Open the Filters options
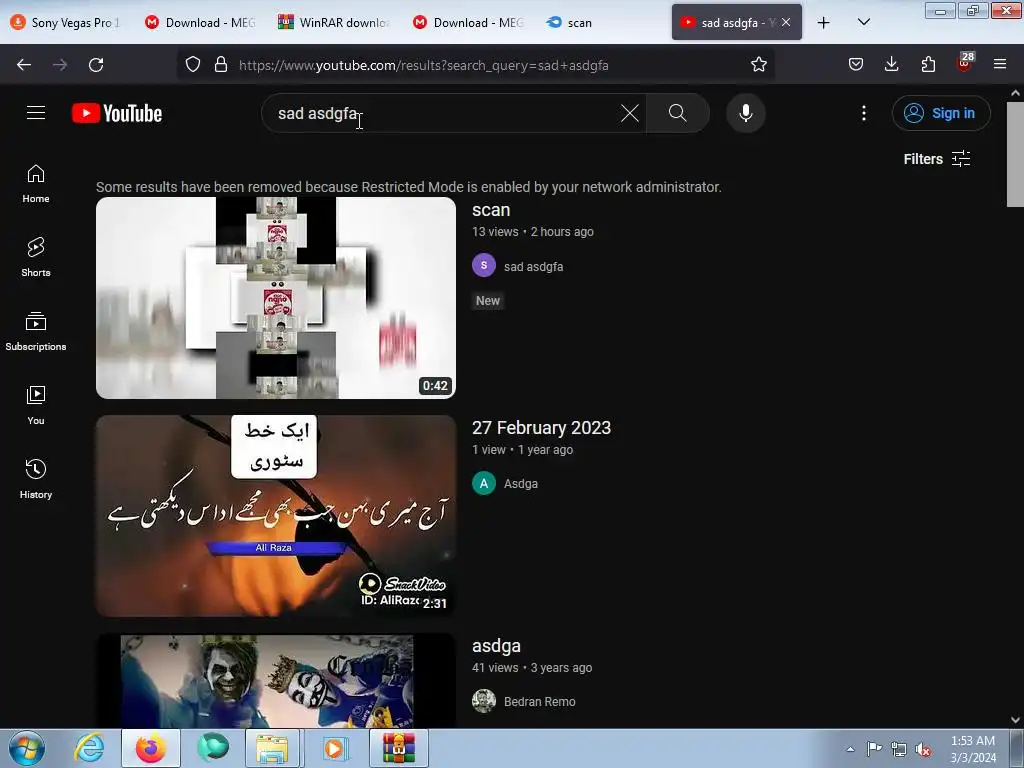1024x768 pixels. point(937,159)
